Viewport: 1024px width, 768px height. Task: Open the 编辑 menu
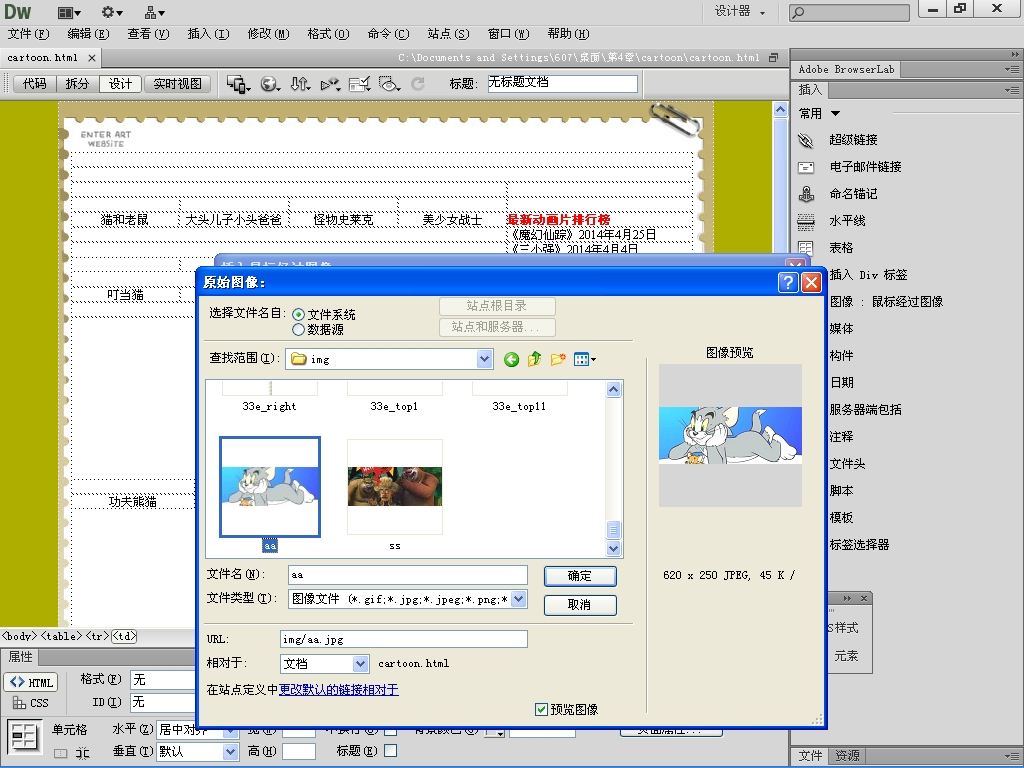[x=88, y=34]
